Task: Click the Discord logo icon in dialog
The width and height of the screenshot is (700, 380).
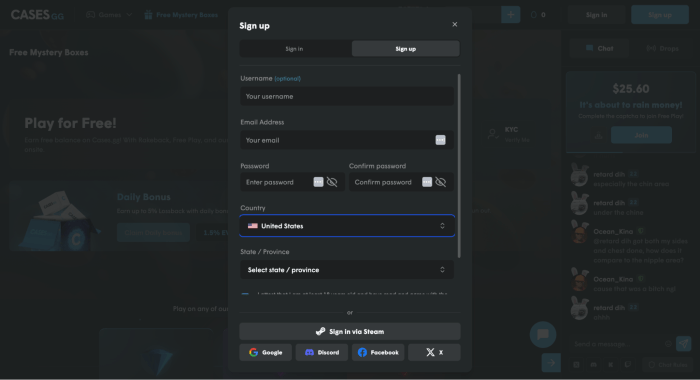Action: pyautogui.click(x=309, y=352)
